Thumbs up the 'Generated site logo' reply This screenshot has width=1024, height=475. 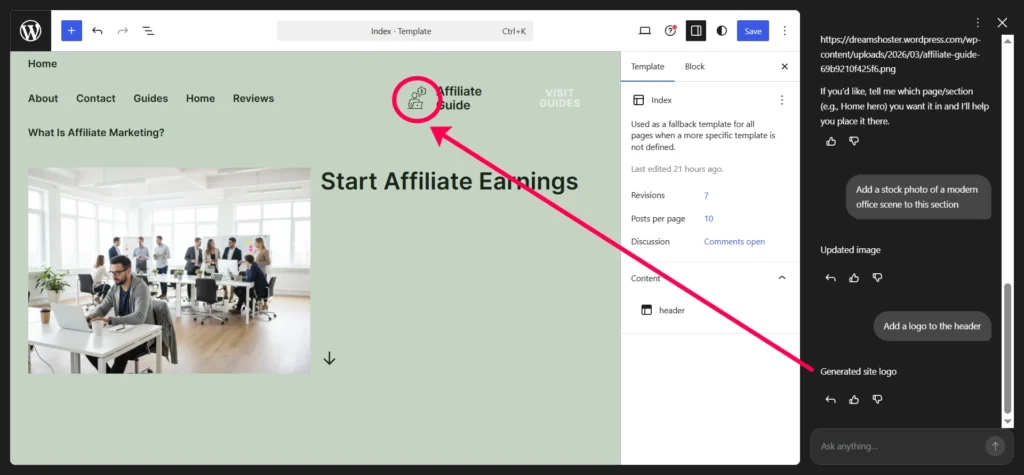853,400
